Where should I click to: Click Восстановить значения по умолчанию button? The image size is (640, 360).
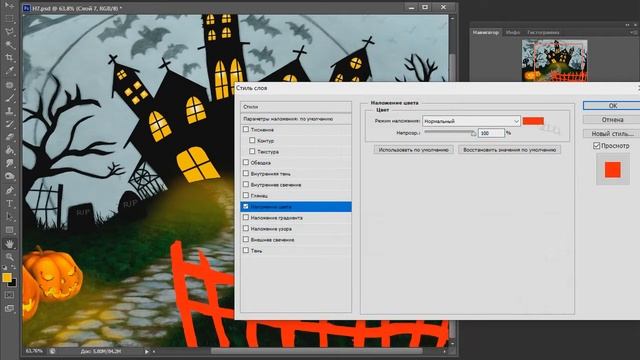509,150
